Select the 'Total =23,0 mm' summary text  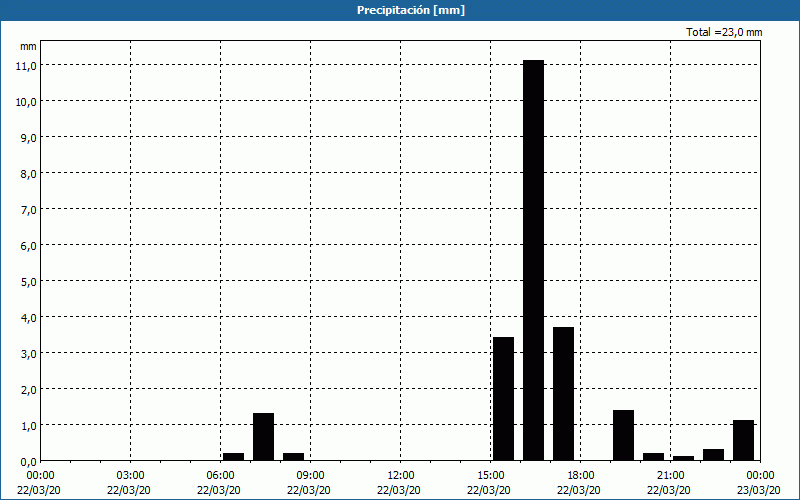pos(724,32)
